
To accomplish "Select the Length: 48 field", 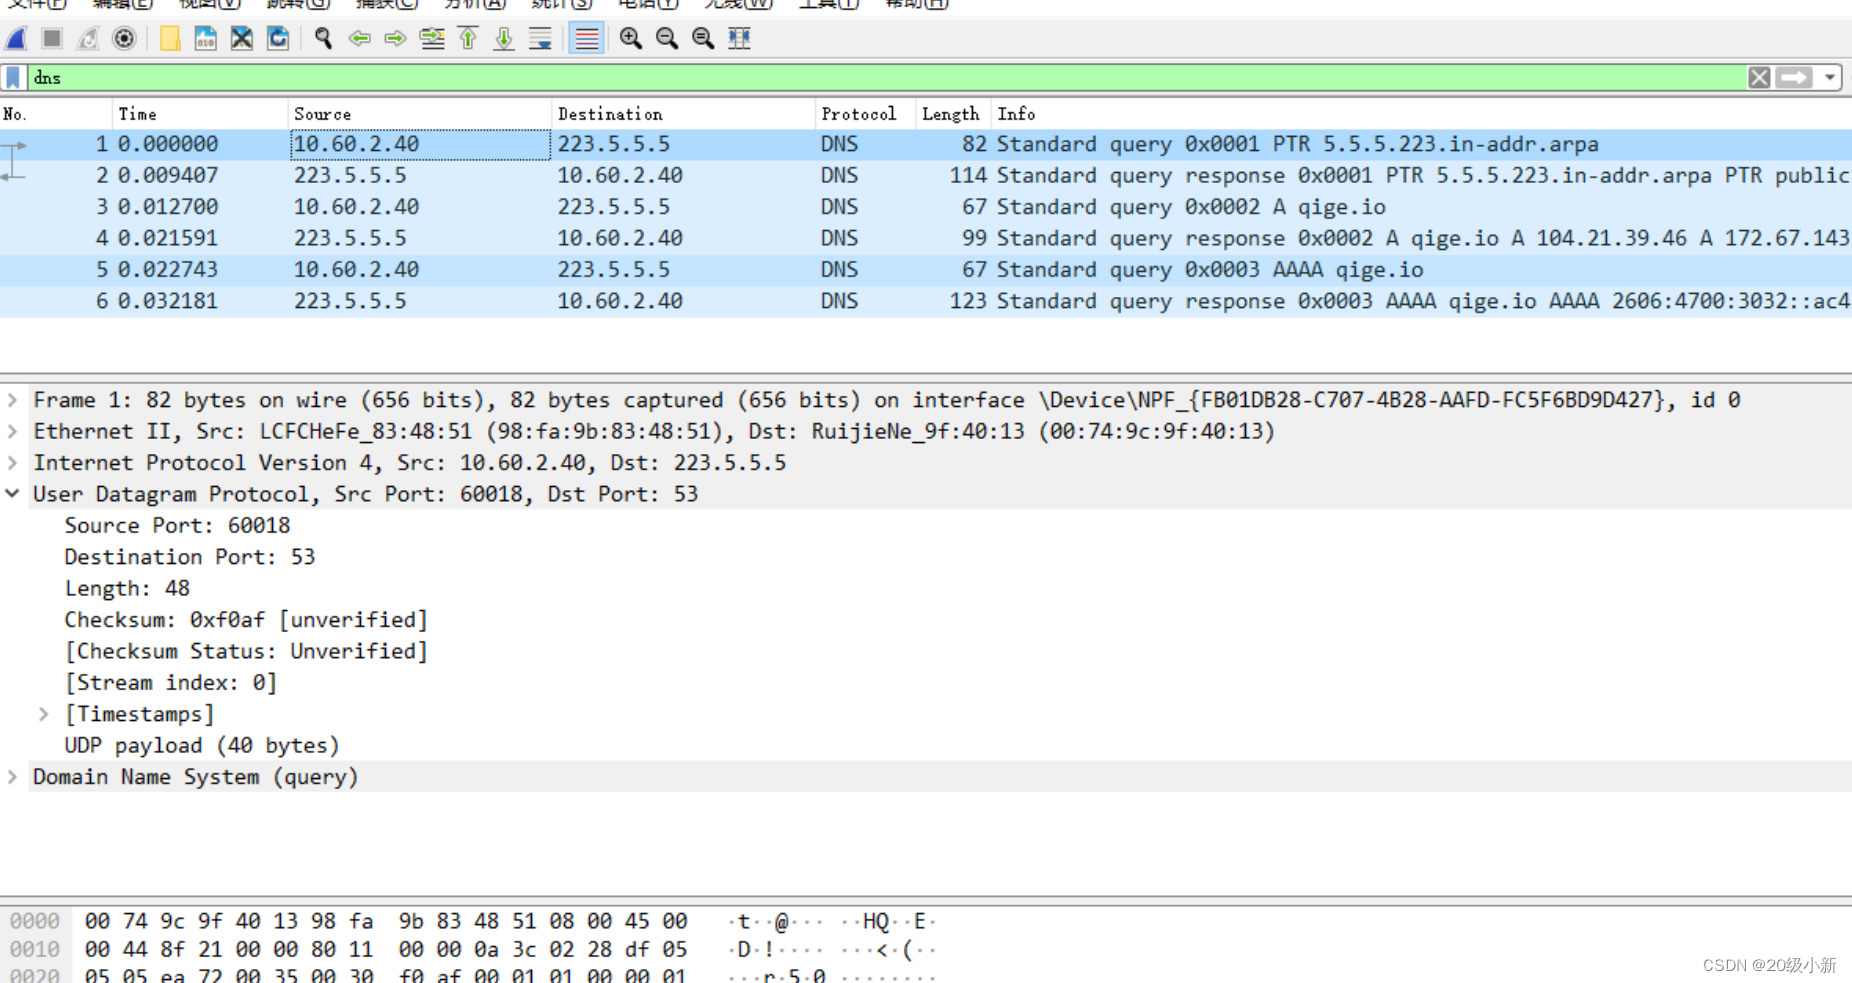I will [x=127, y=589].
